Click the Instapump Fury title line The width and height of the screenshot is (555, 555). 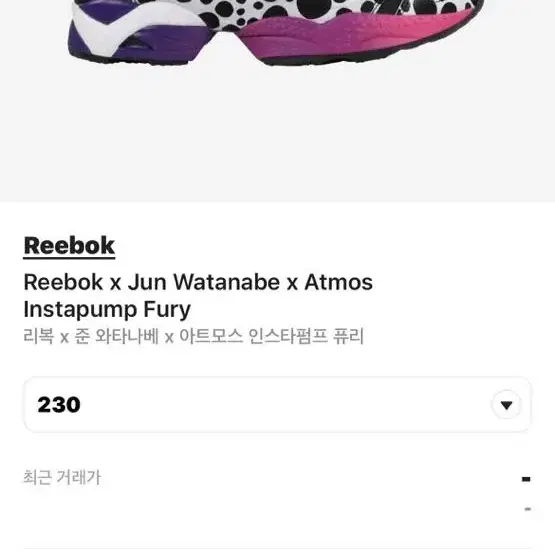click(107, 310)
